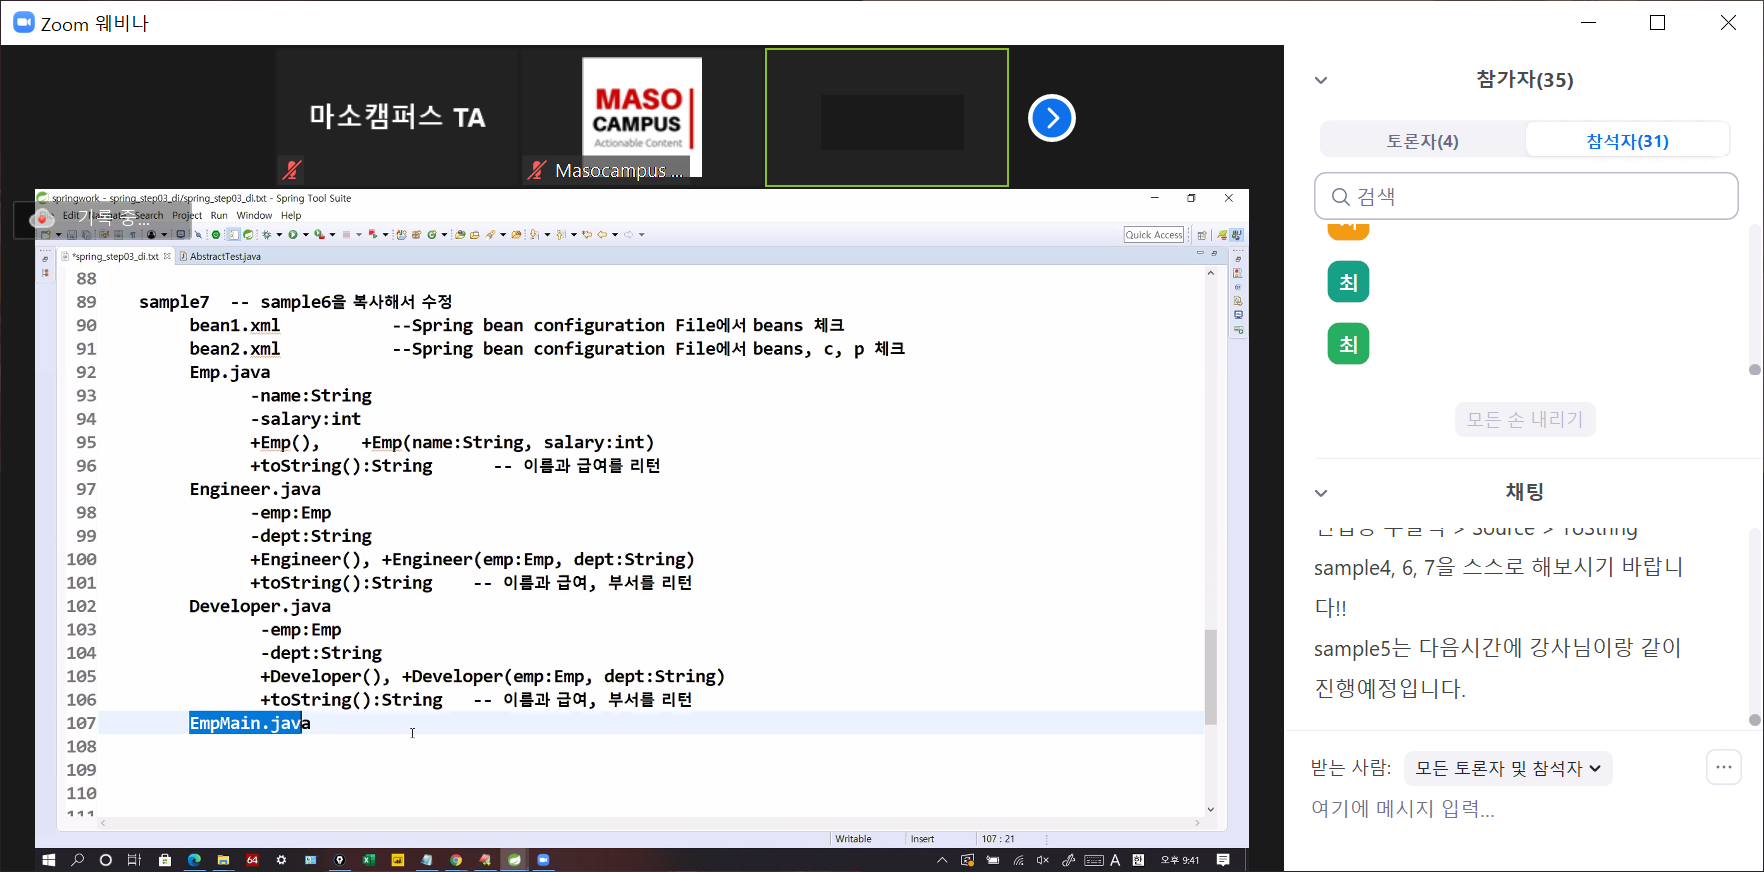This screenshot has width=1764, height=872.
Task: Open the 모든 토론자 및 참석자 recipient dropdown
Action: coord(1507,768)
